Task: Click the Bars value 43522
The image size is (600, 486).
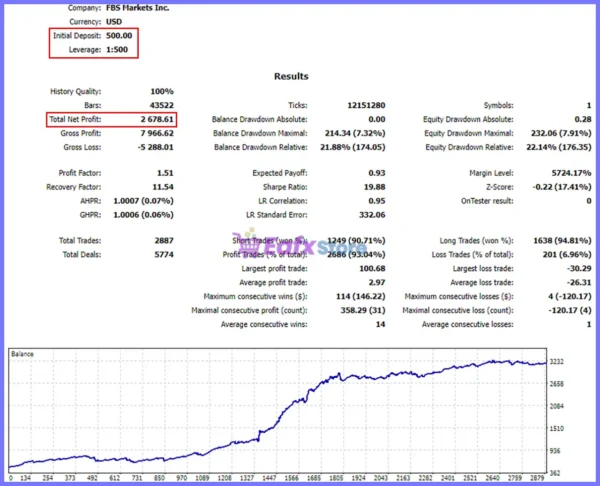Action: (x=161, y=105)
